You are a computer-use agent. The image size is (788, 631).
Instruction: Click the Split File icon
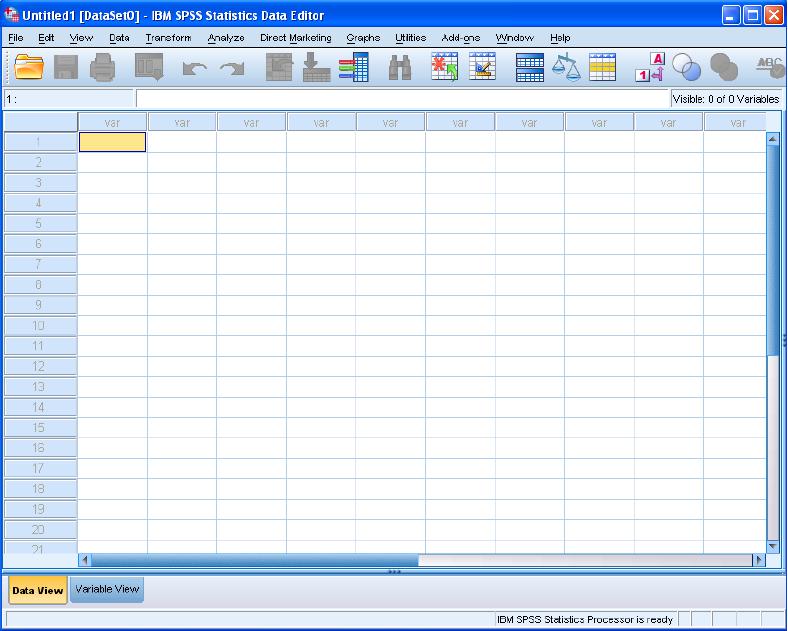(530, 67)
